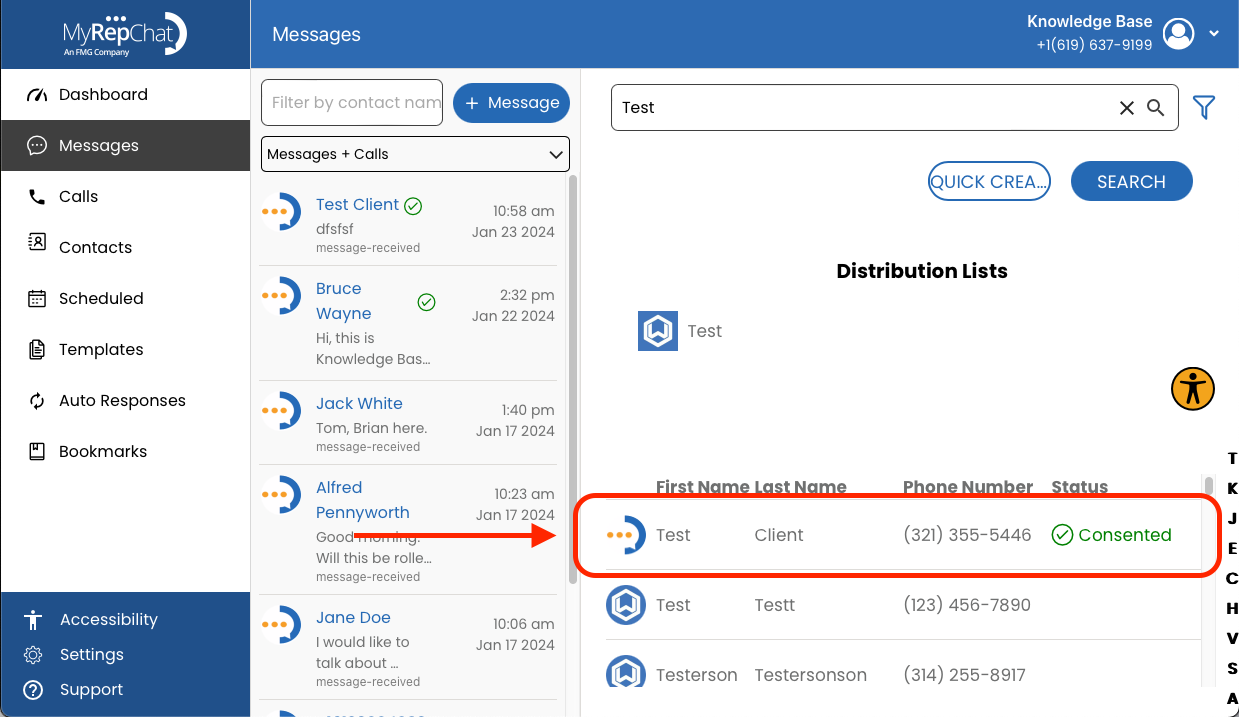Clear the search field with the X icon
Viewport: 1239px width, 717px height.
pyautogui.click(x=1127, y=108)
